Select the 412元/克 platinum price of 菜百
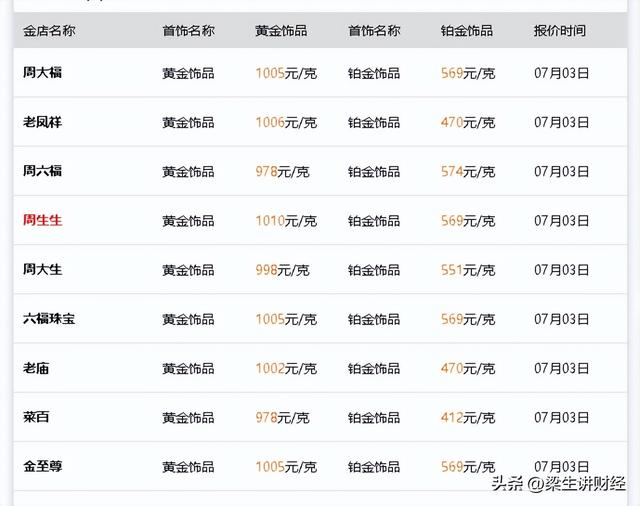 468,417
